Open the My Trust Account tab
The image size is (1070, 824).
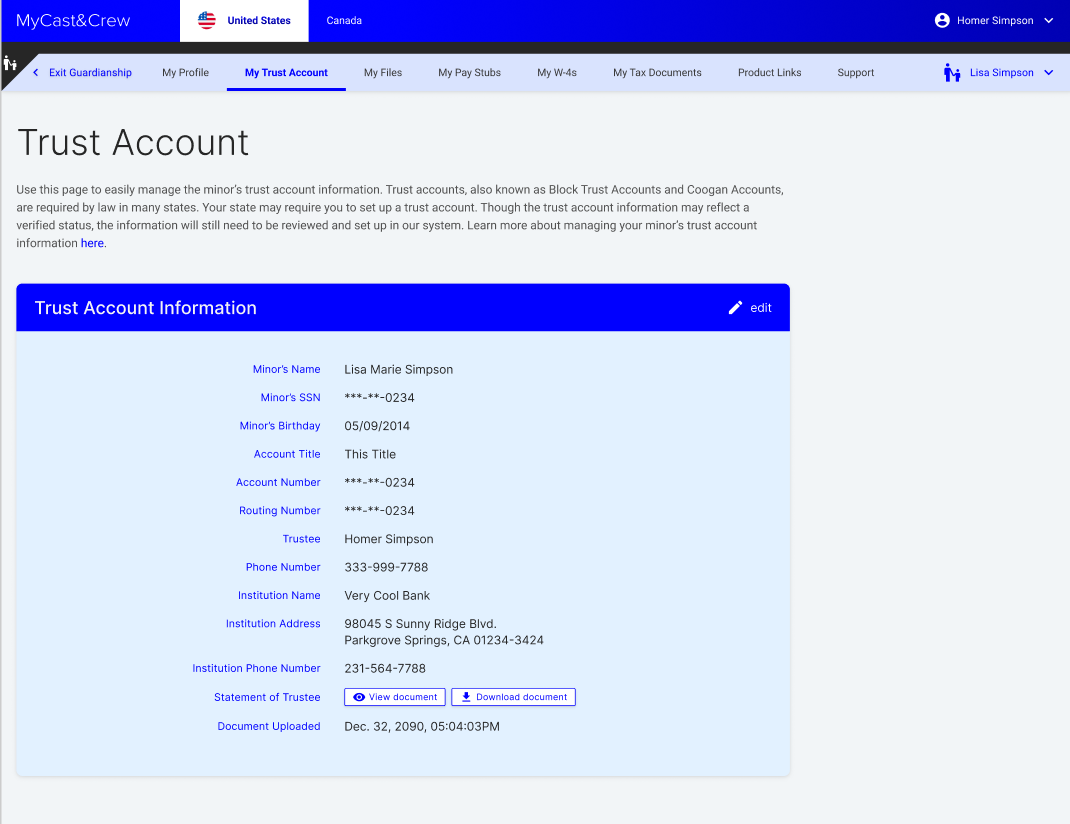[x=286, y=72]
